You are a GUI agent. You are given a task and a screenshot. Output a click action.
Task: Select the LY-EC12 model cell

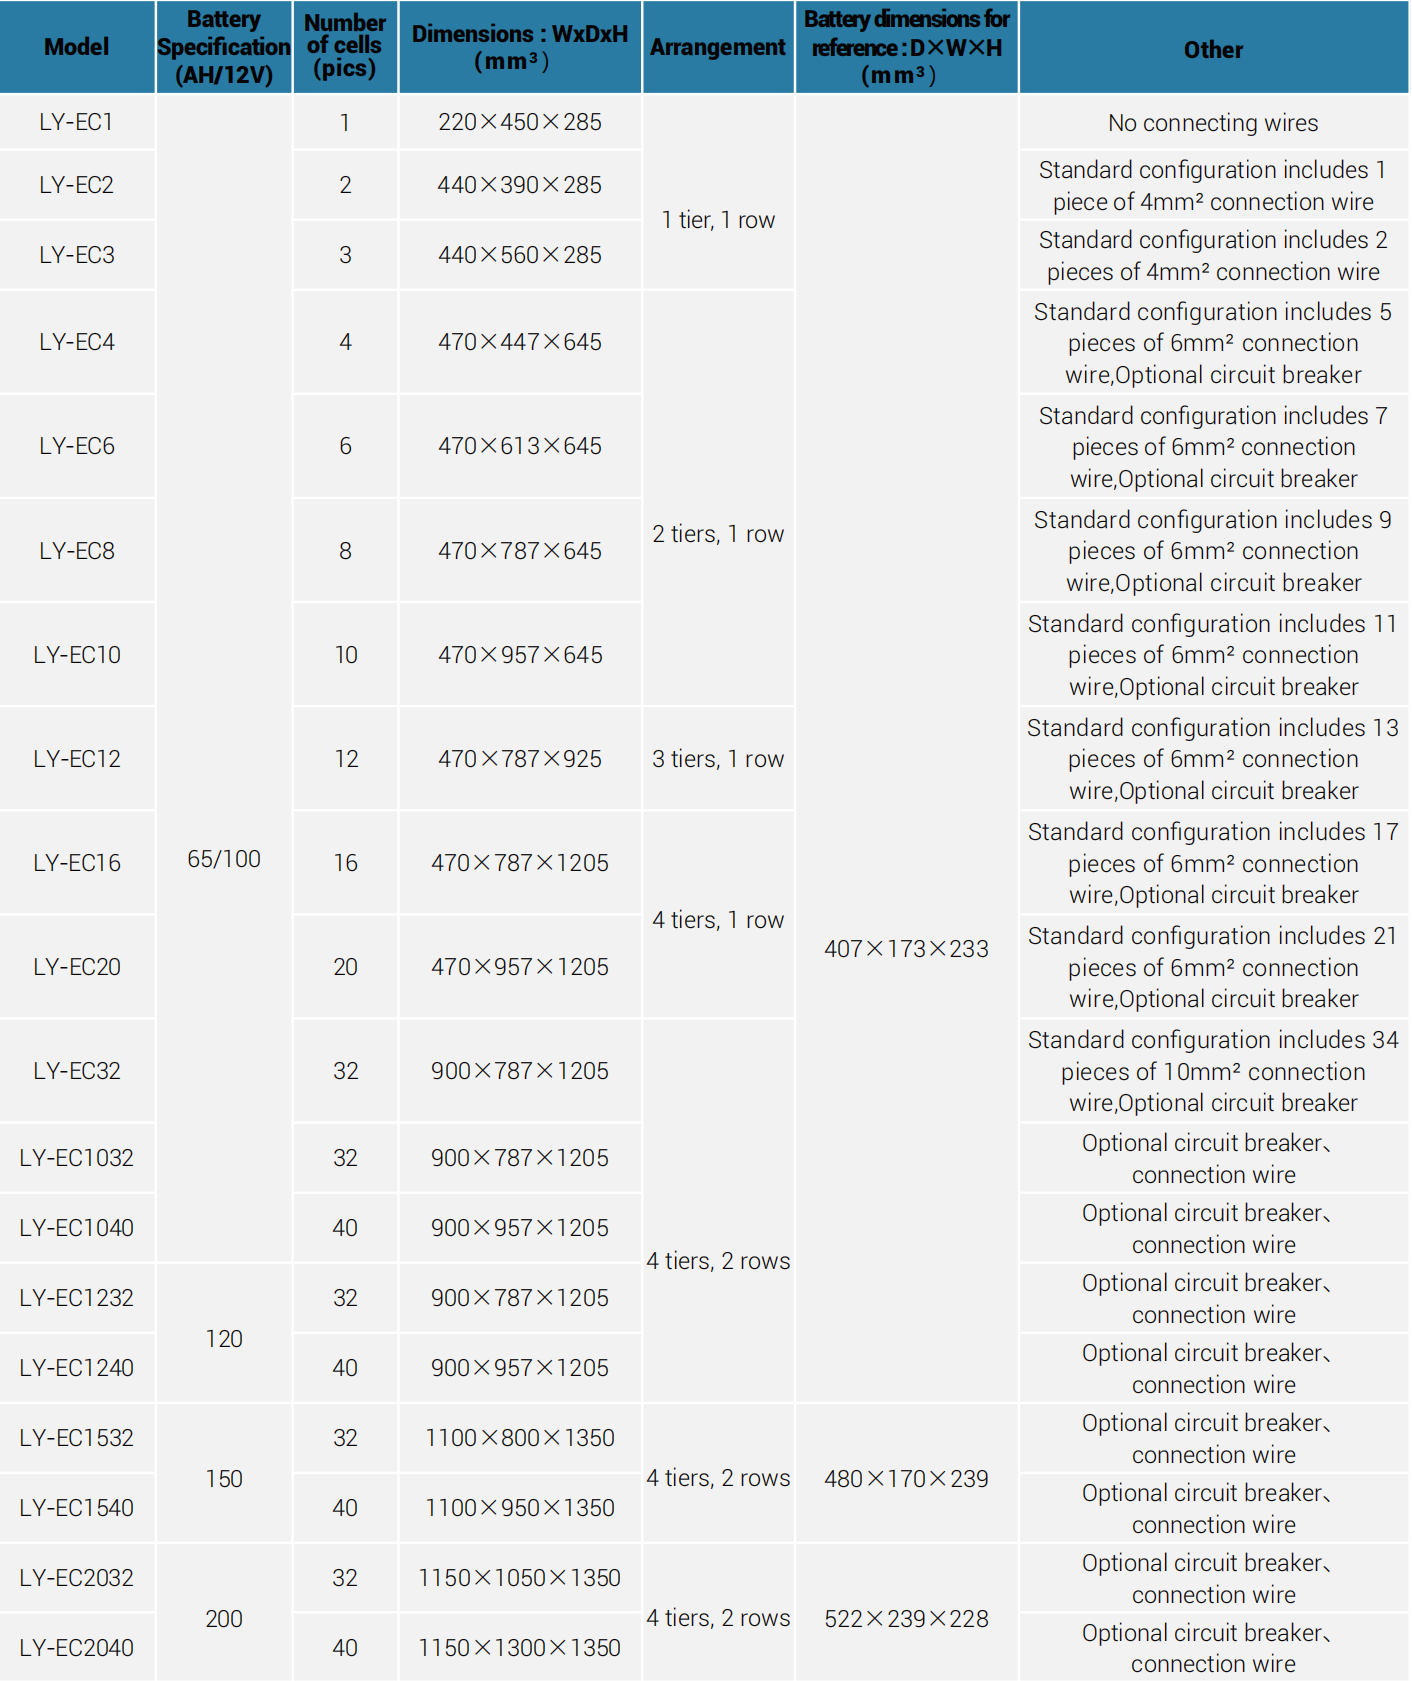(x=77, y=759)
